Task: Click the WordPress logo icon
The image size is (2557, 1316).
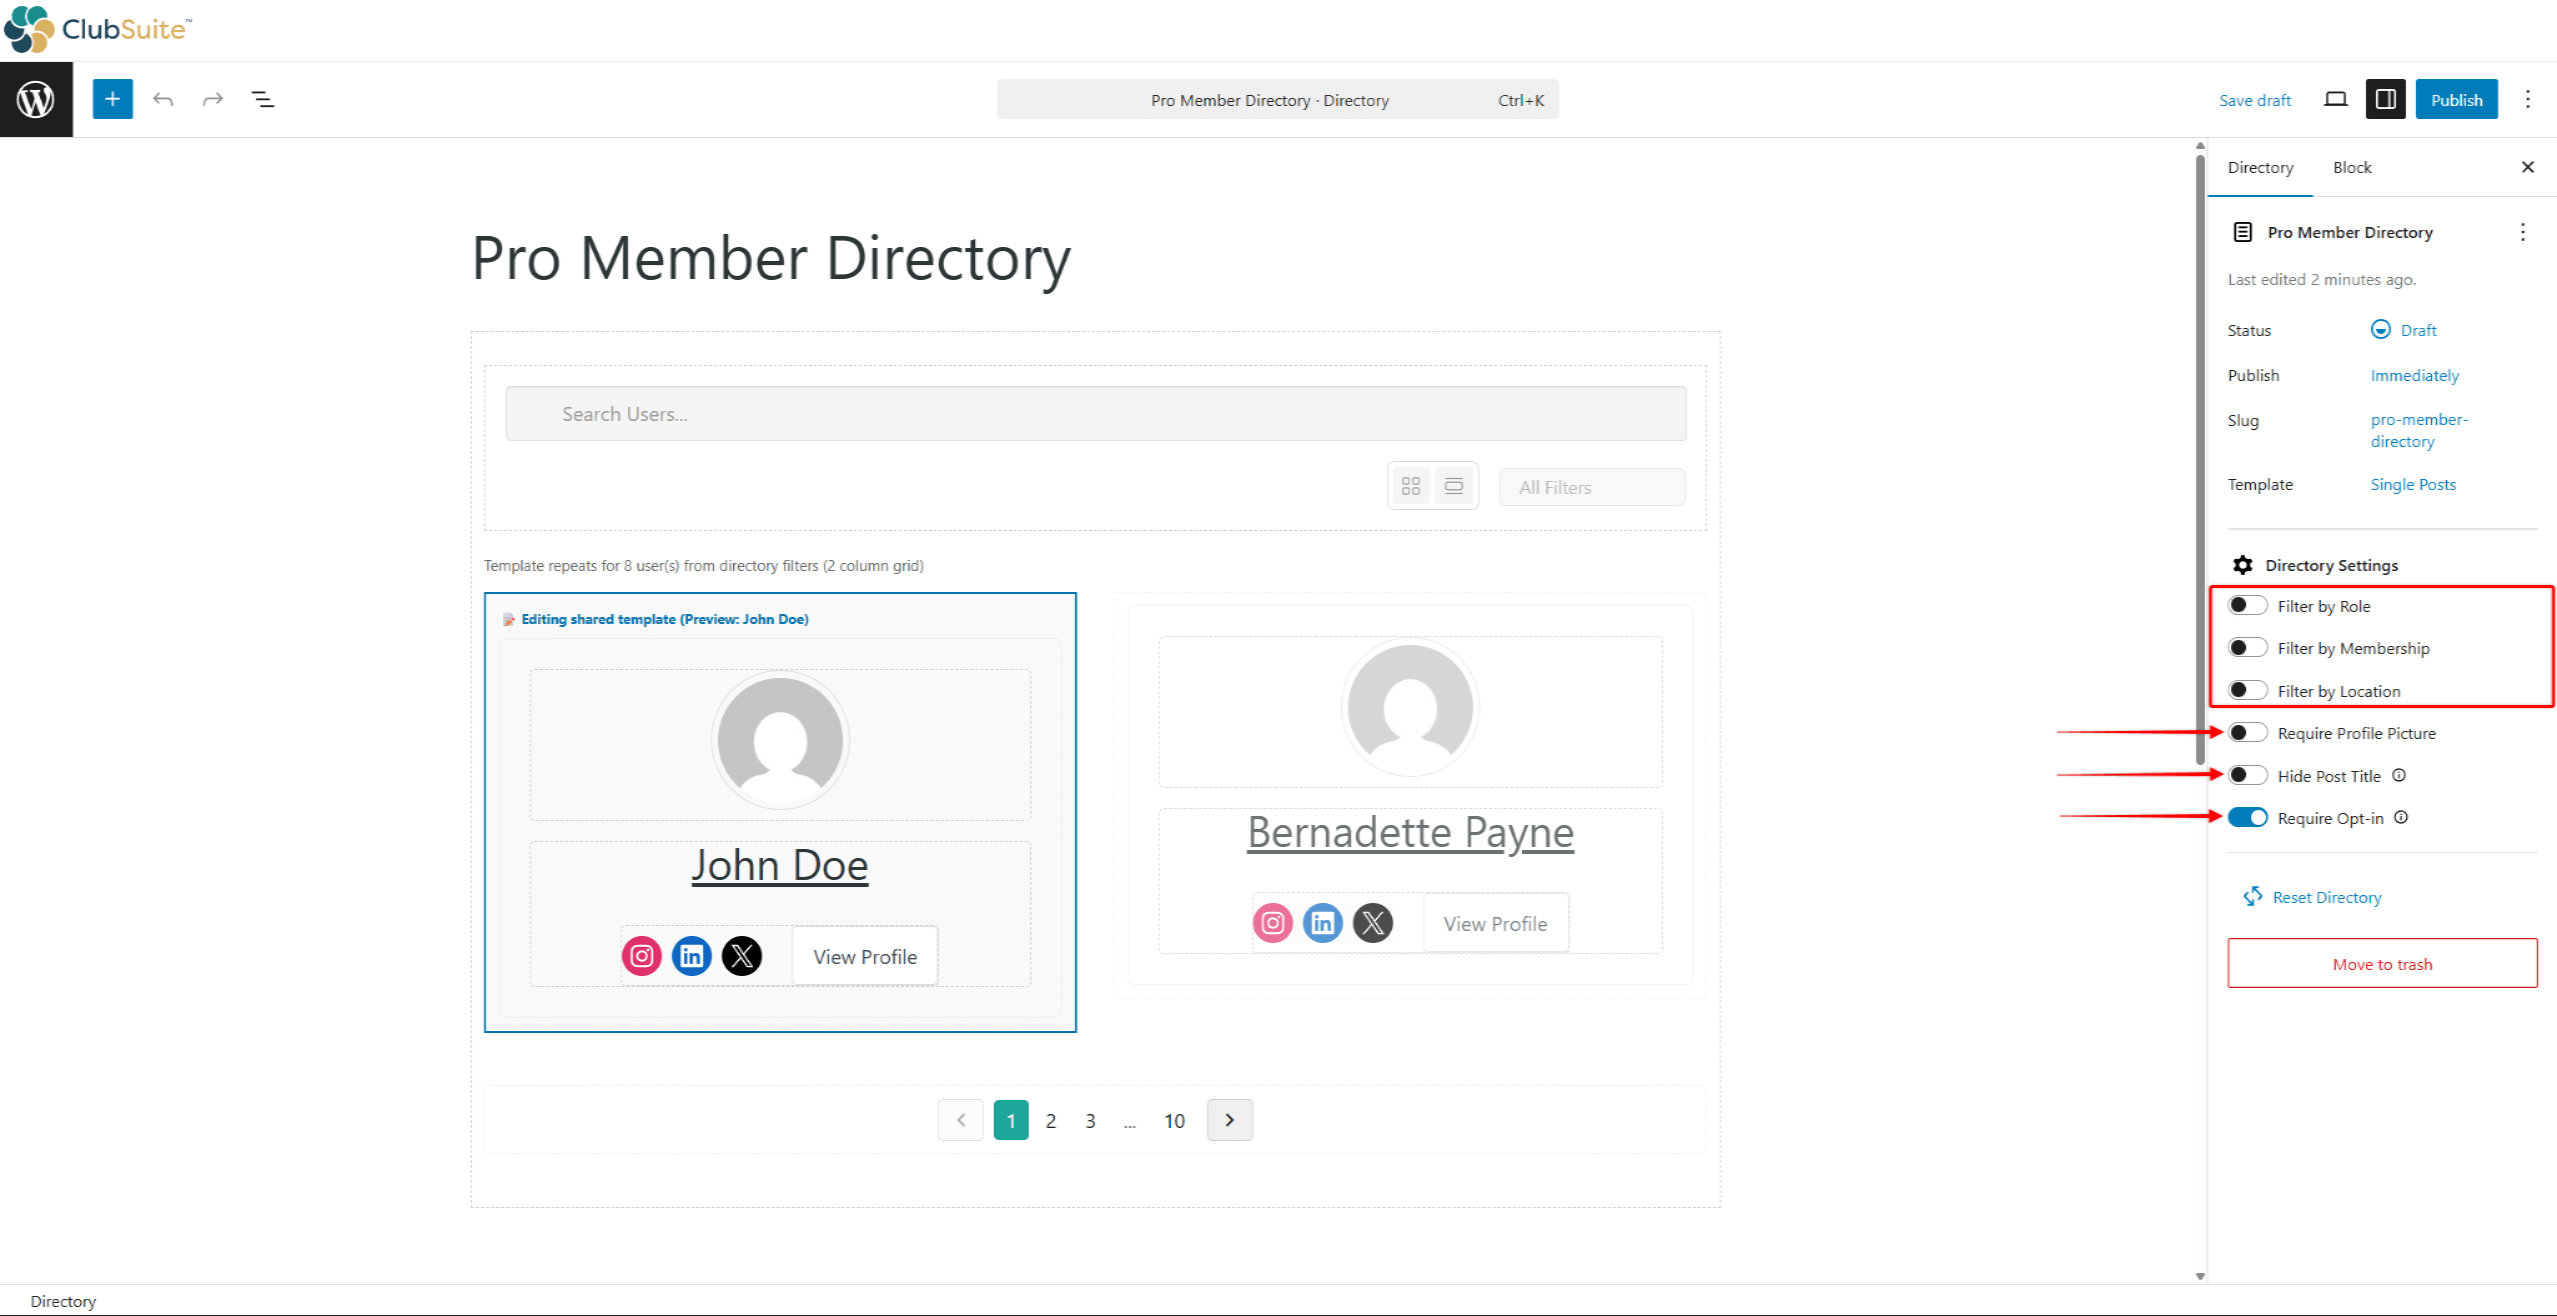Action: 36,99
